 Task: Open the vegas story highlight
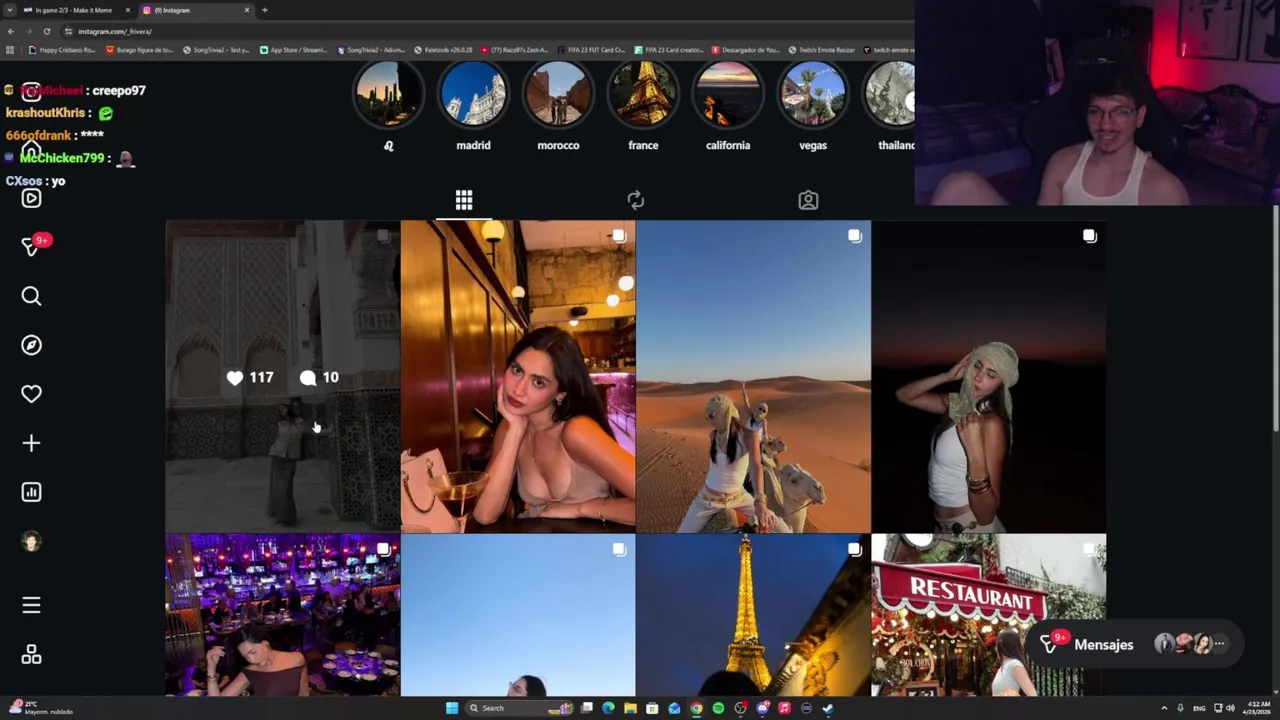pyautogui.click(x=813, y=95)
